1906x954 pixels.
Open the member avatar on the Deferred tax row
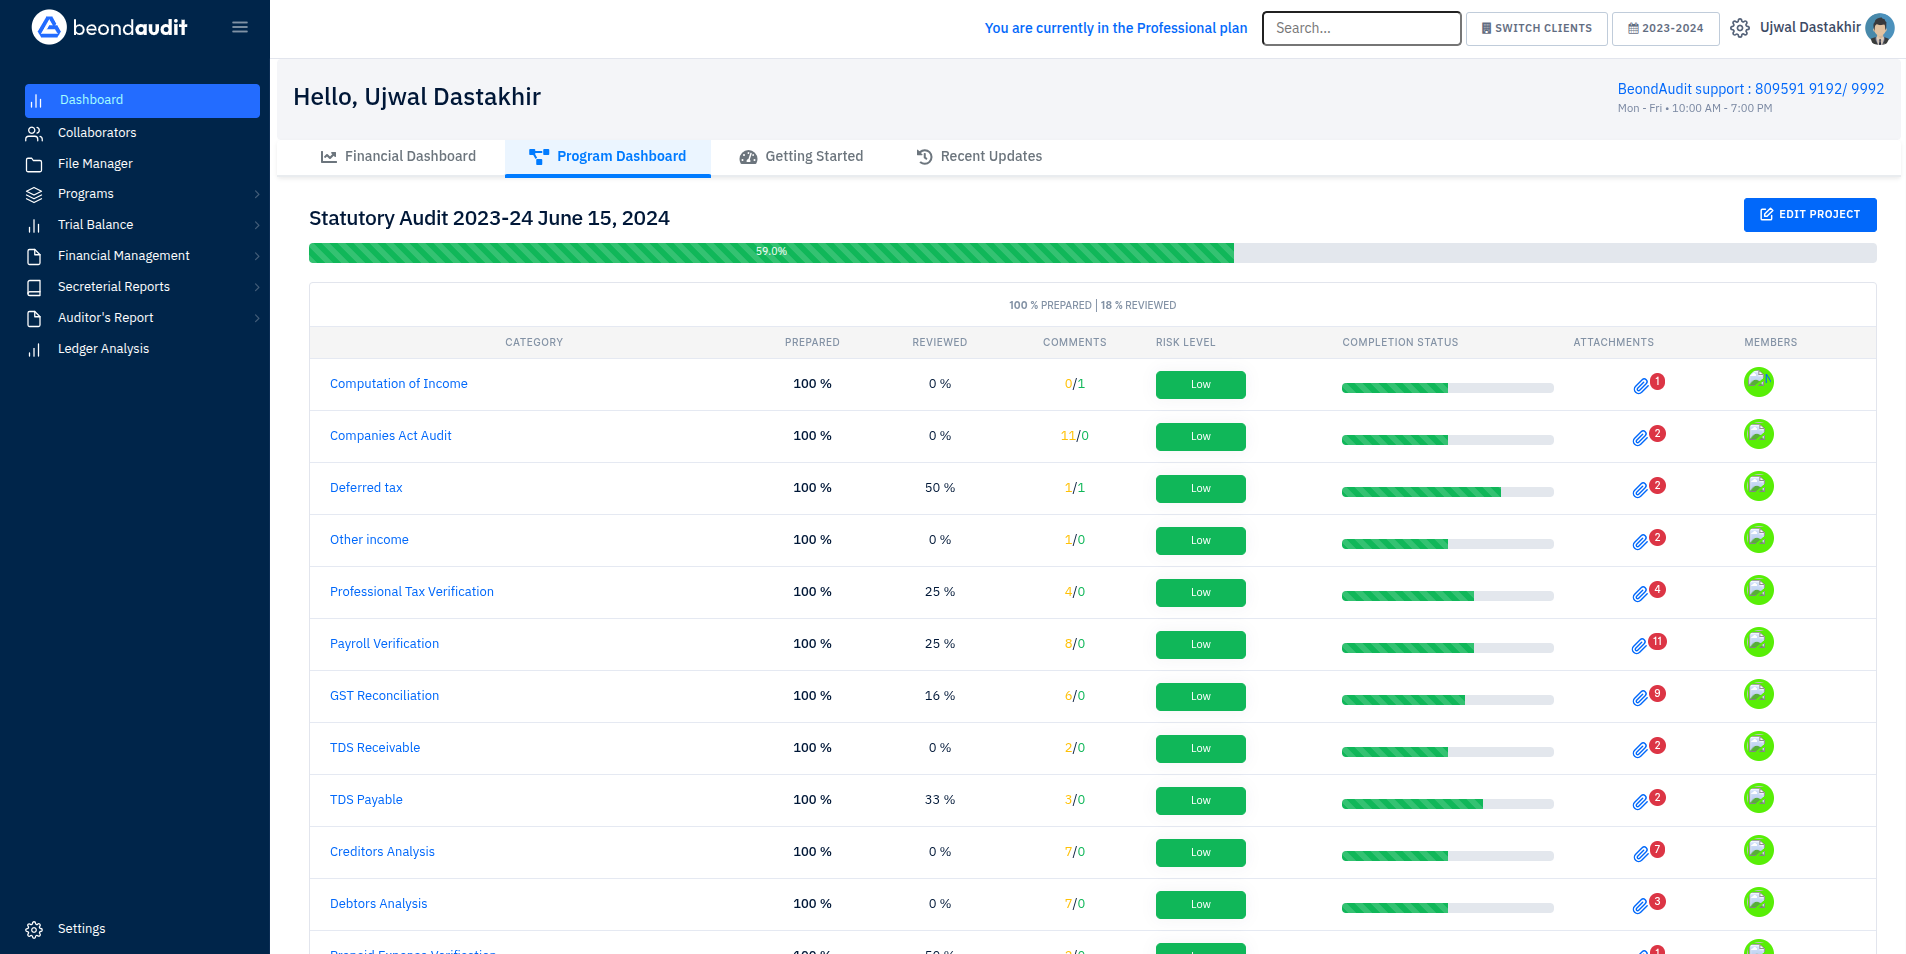coord(1759,486)
